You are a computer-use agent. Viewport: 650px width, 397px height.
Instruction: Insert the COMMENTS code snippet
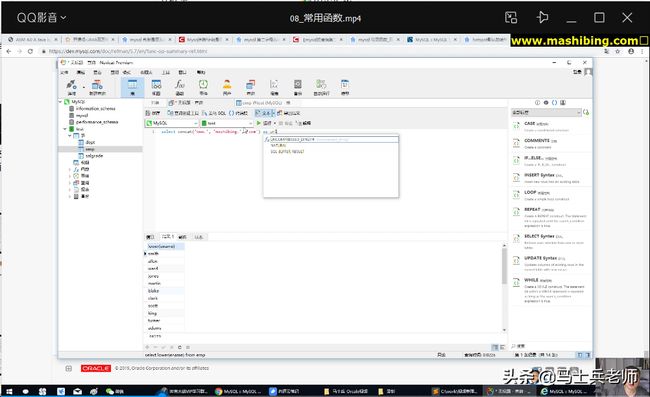pos(550,143)
